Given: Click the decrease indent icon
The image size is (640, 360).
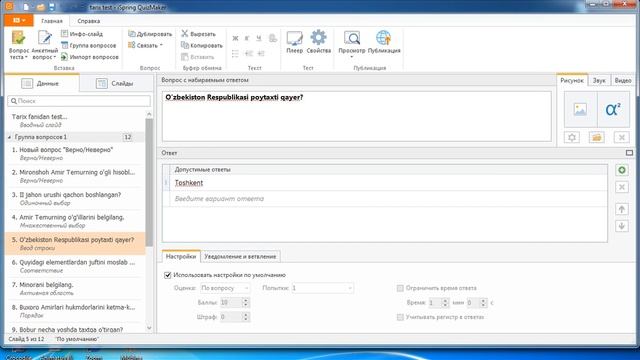Looking at the screenshot, I should click(x=248, y=53).
